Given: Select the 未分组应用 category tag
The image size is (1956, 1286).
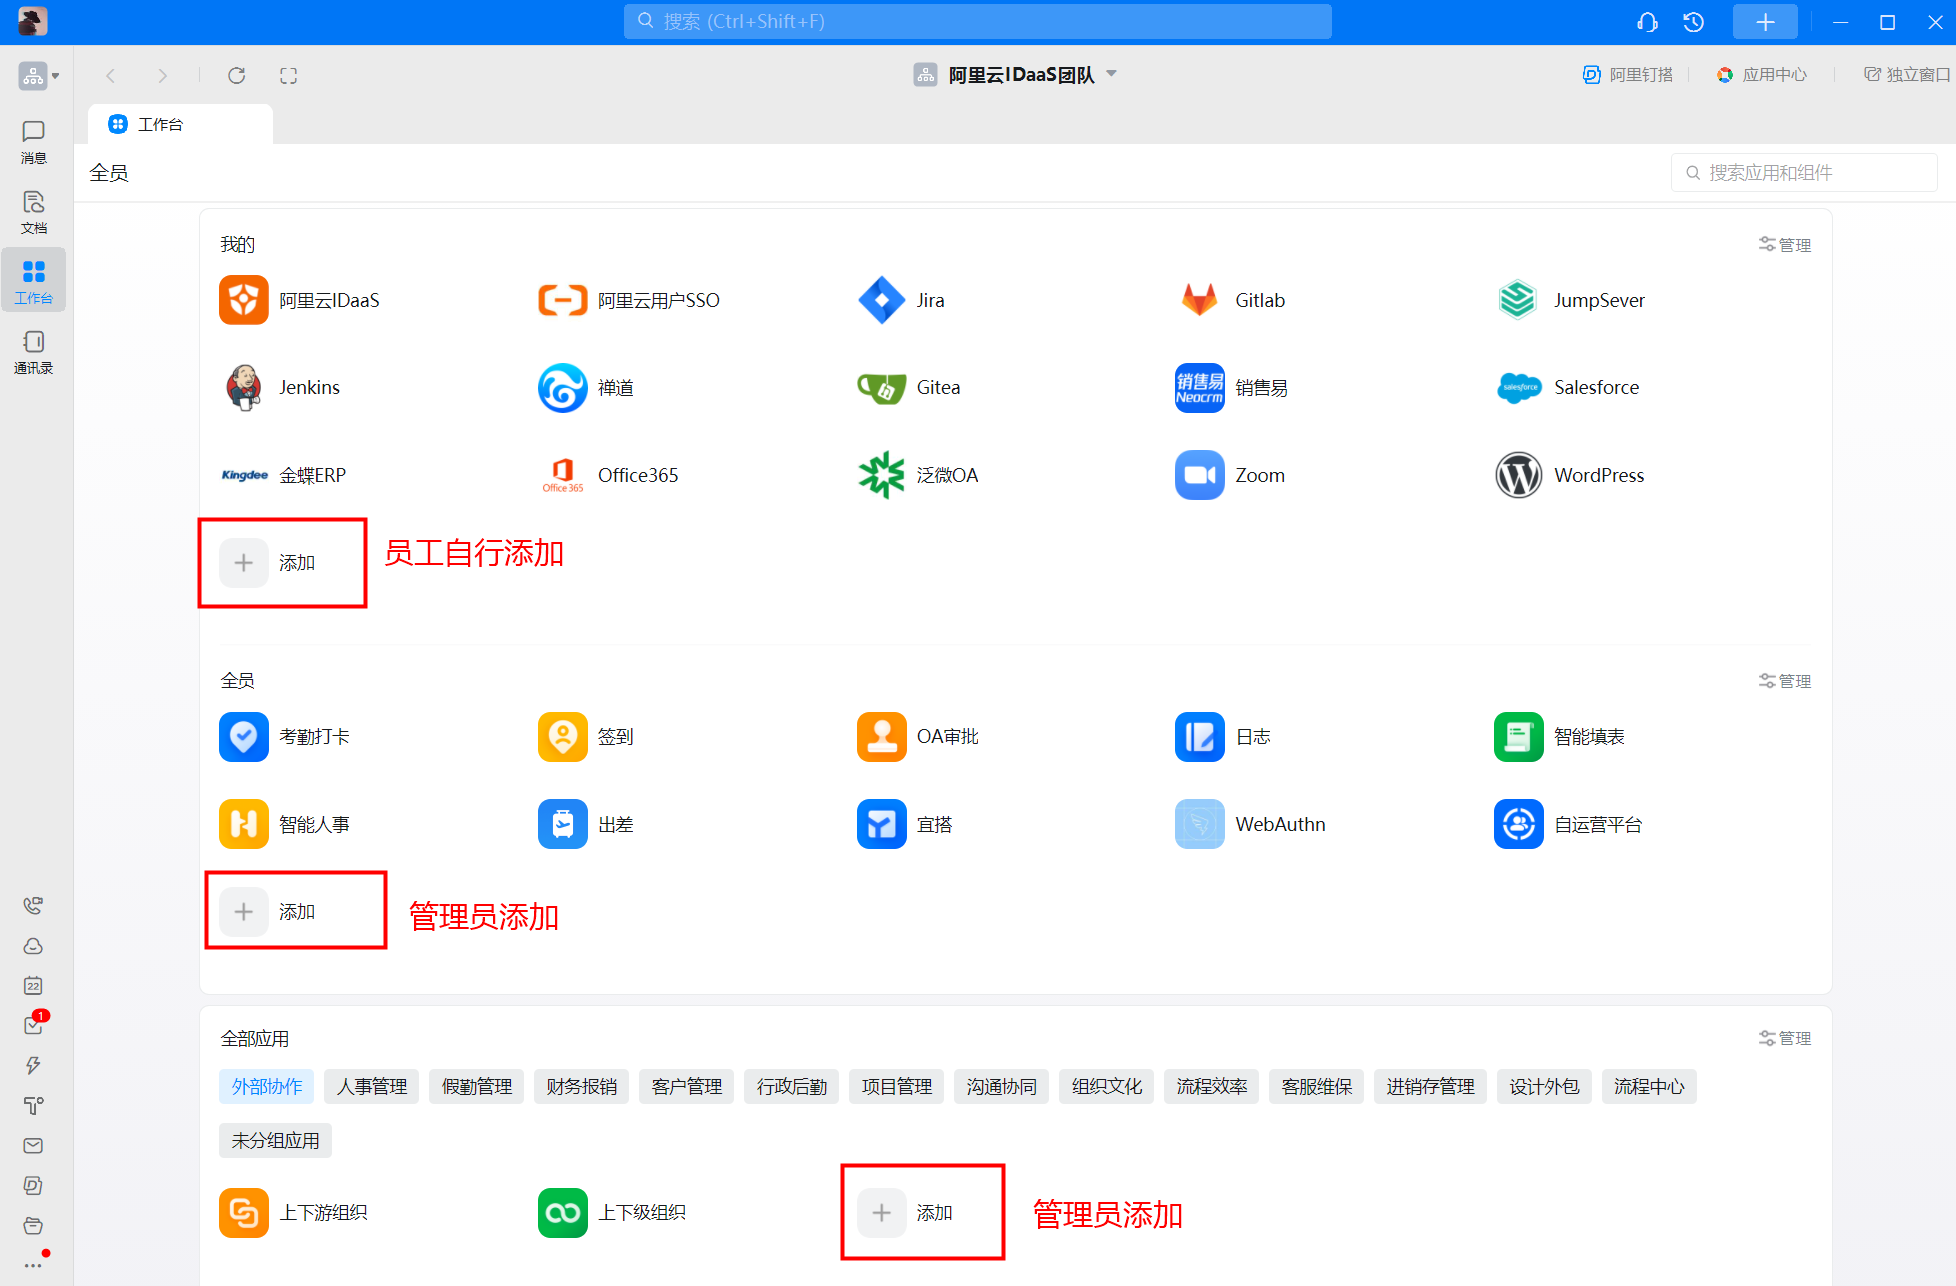Looking at the screenshot, I should (x=275, y=1141).
